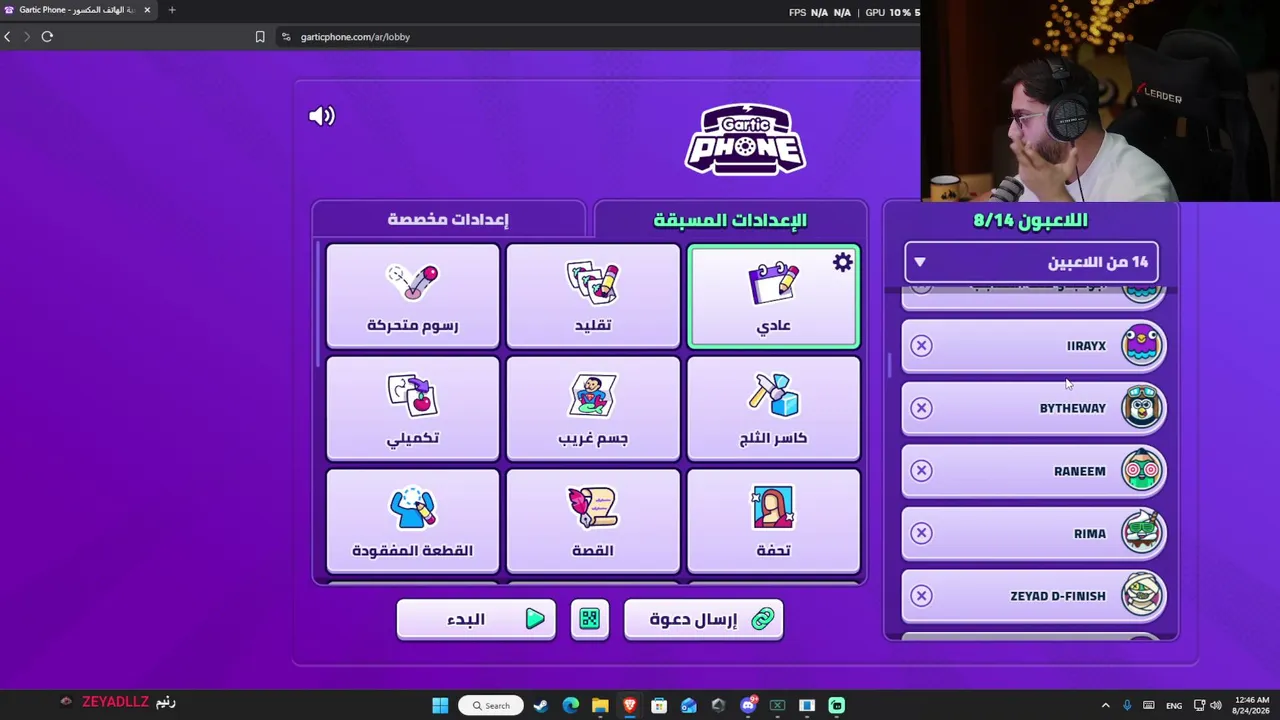Open the إعدادات مخصصة custom settings tab
The height and width of the screenshot is (720, 1280).
coord(448,219)
